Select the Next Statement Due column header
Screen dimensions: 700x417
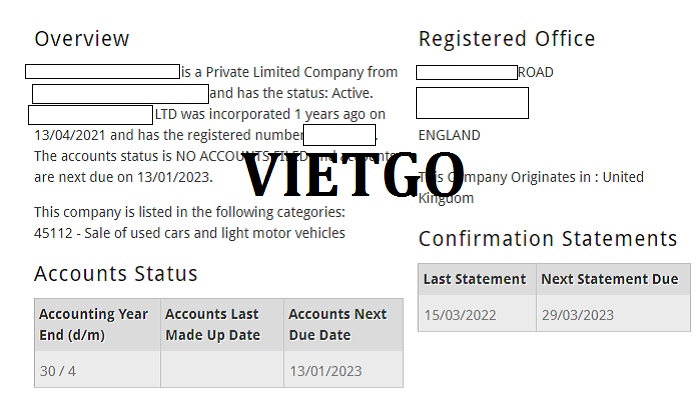(613, 279)
